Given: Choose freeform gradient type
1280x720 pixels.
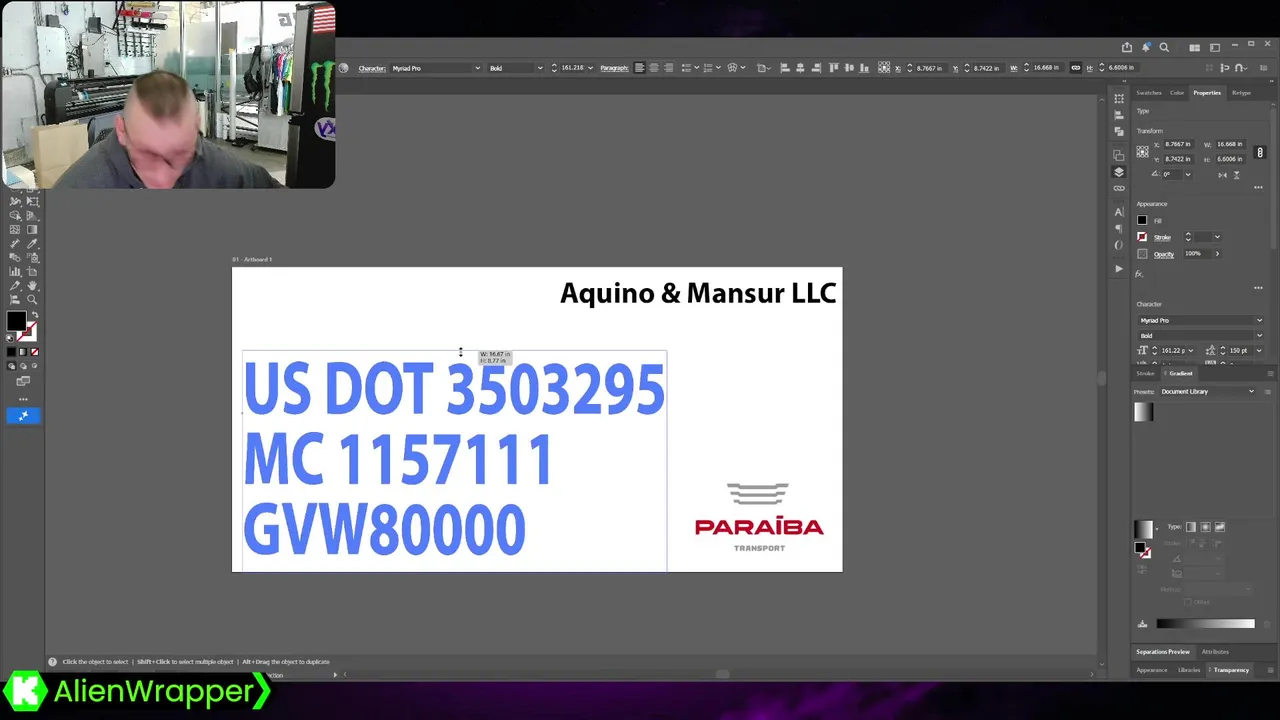Looking at the screenshot, I should coord(1220,527).
